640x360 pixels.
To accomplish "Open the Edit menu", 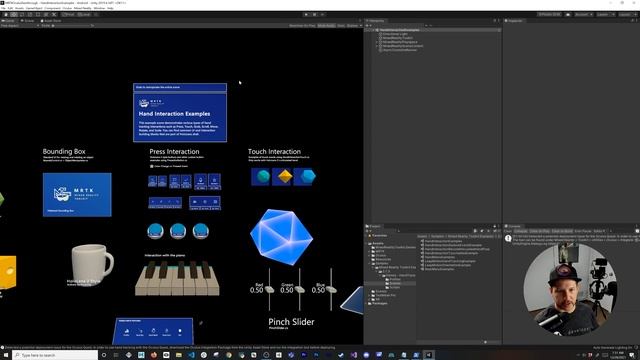I will (10, 8).
